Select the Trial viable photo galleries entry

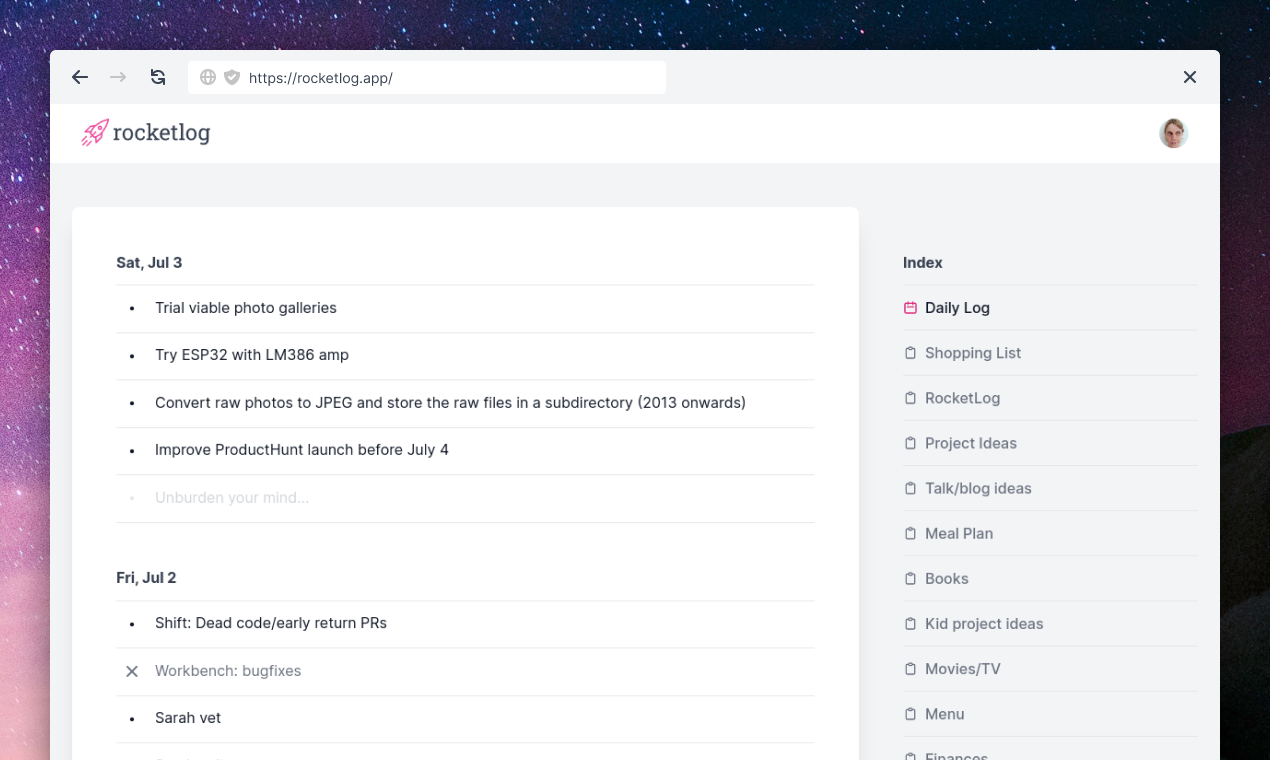pos(246,308)
